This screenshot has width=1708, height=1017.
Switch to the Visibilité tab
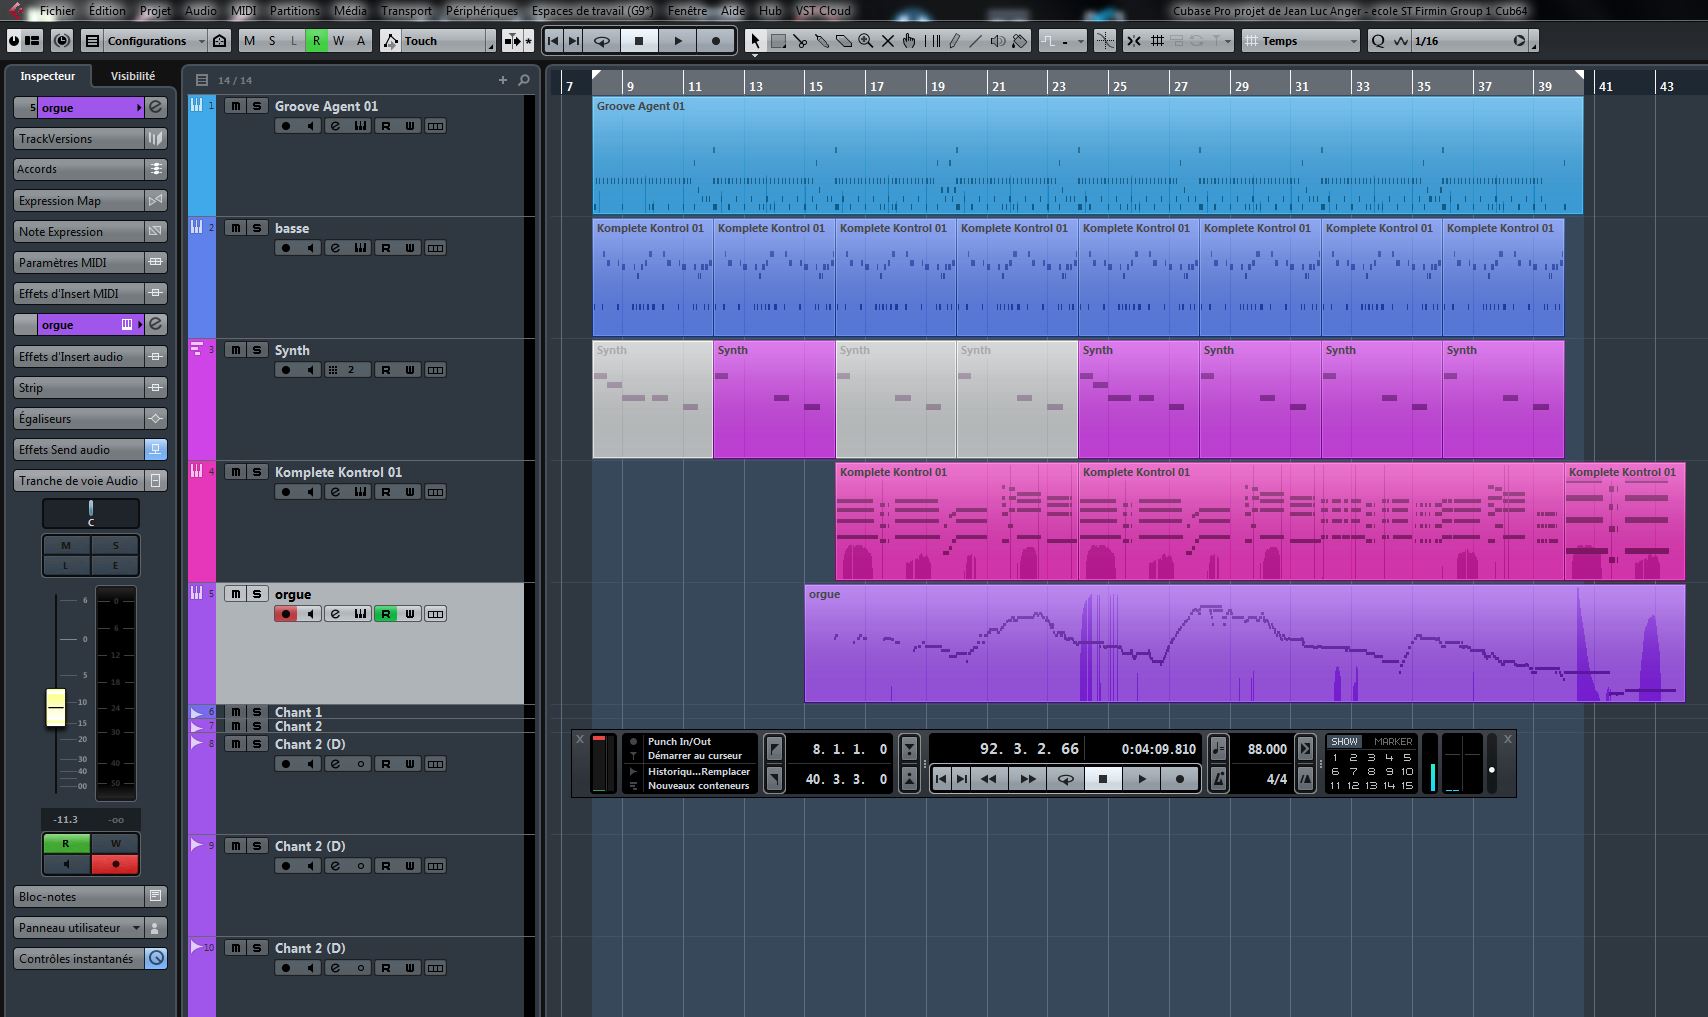[133, 76]
